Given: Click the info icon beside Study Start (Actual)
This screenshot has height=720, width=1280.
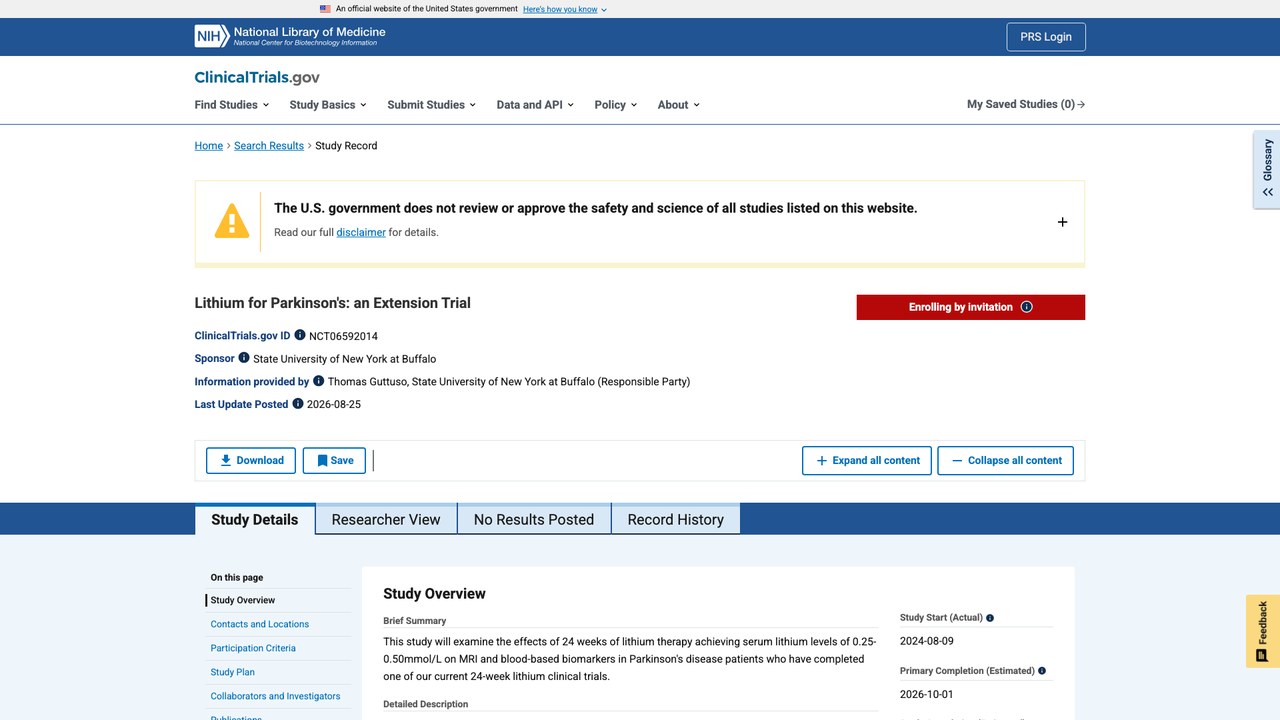Looking at the screenshot, I should click(x=990, y=618).
